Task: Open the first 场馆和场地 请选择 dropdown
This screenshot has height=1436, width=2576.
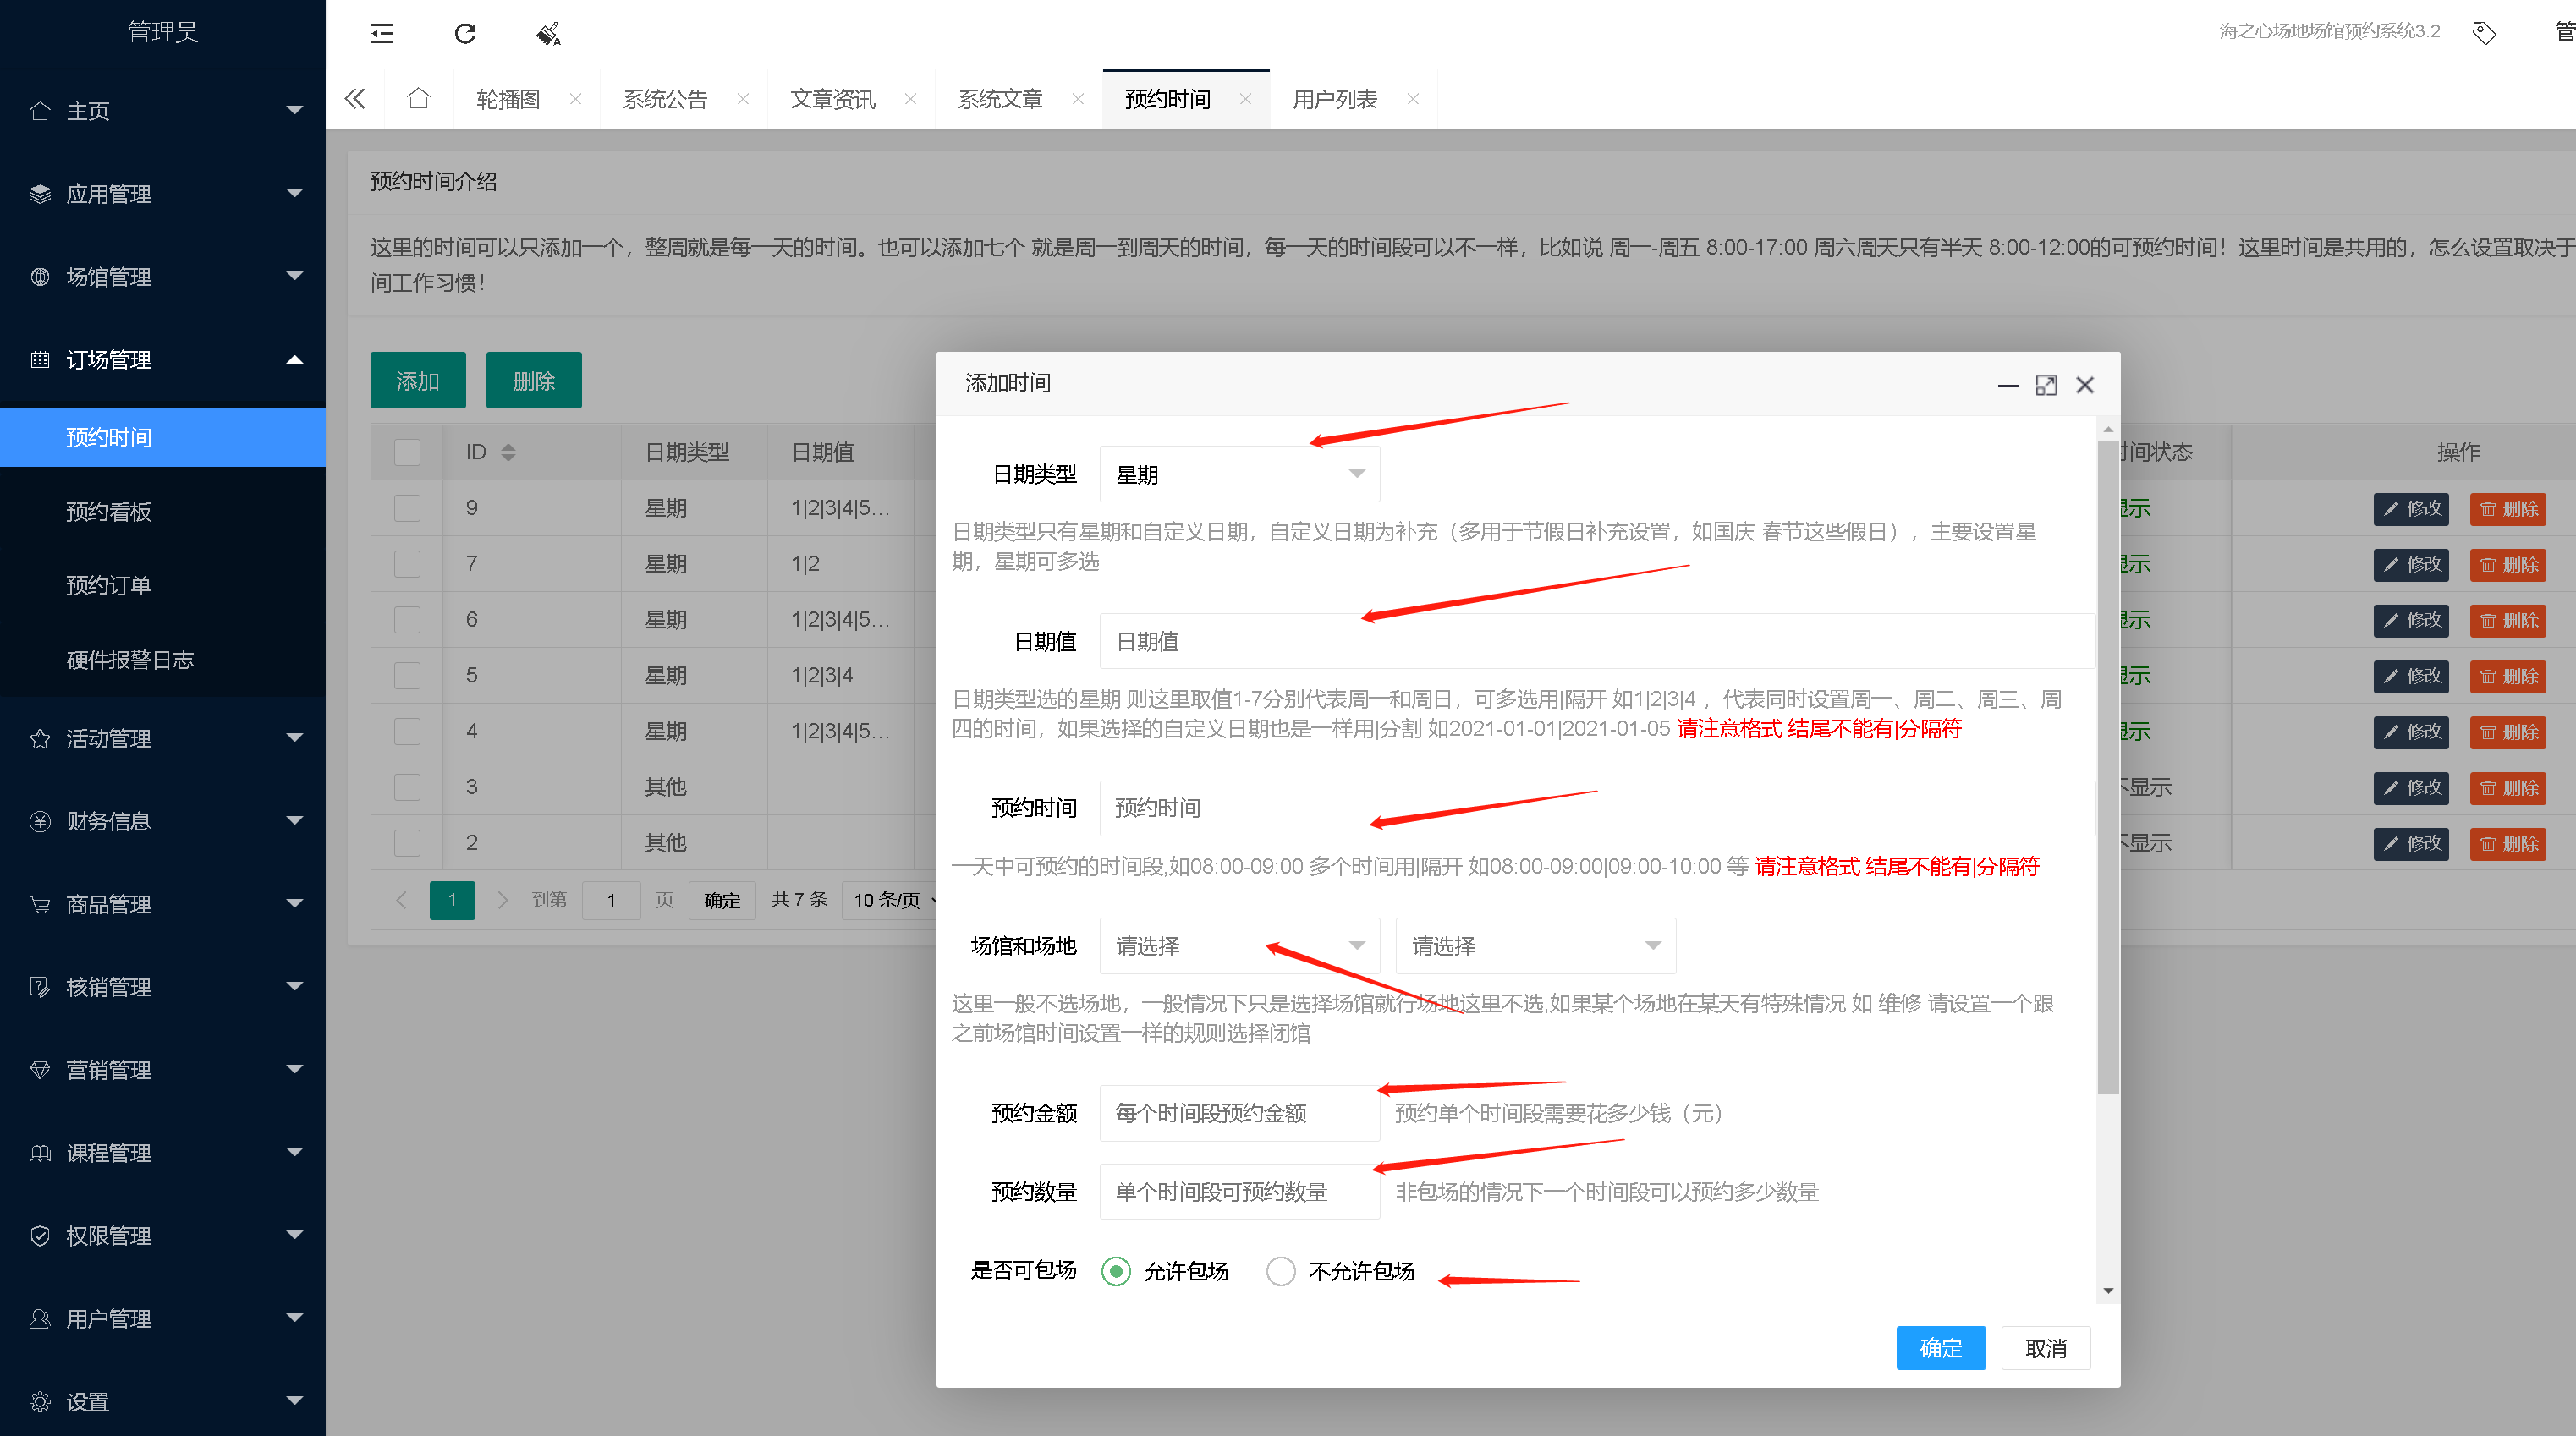Action: [1240, 946]
